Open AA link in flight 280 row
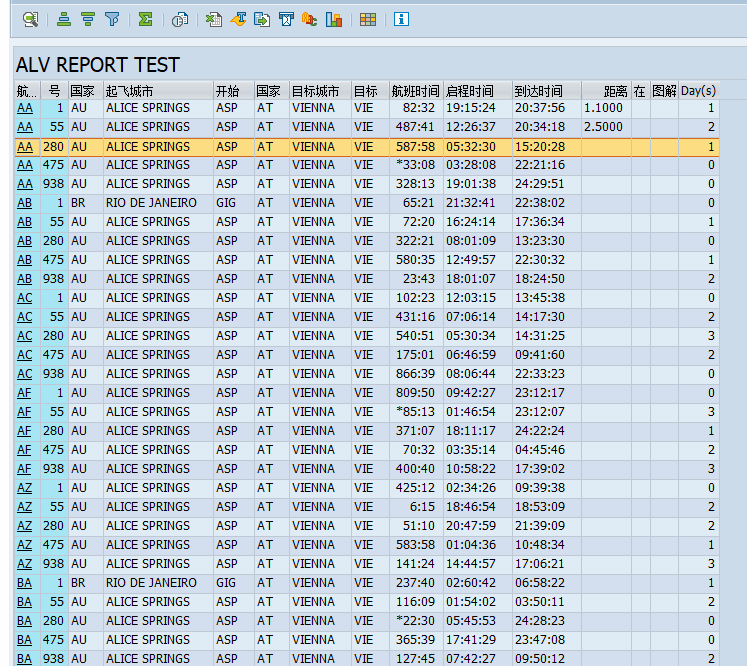 25,147
